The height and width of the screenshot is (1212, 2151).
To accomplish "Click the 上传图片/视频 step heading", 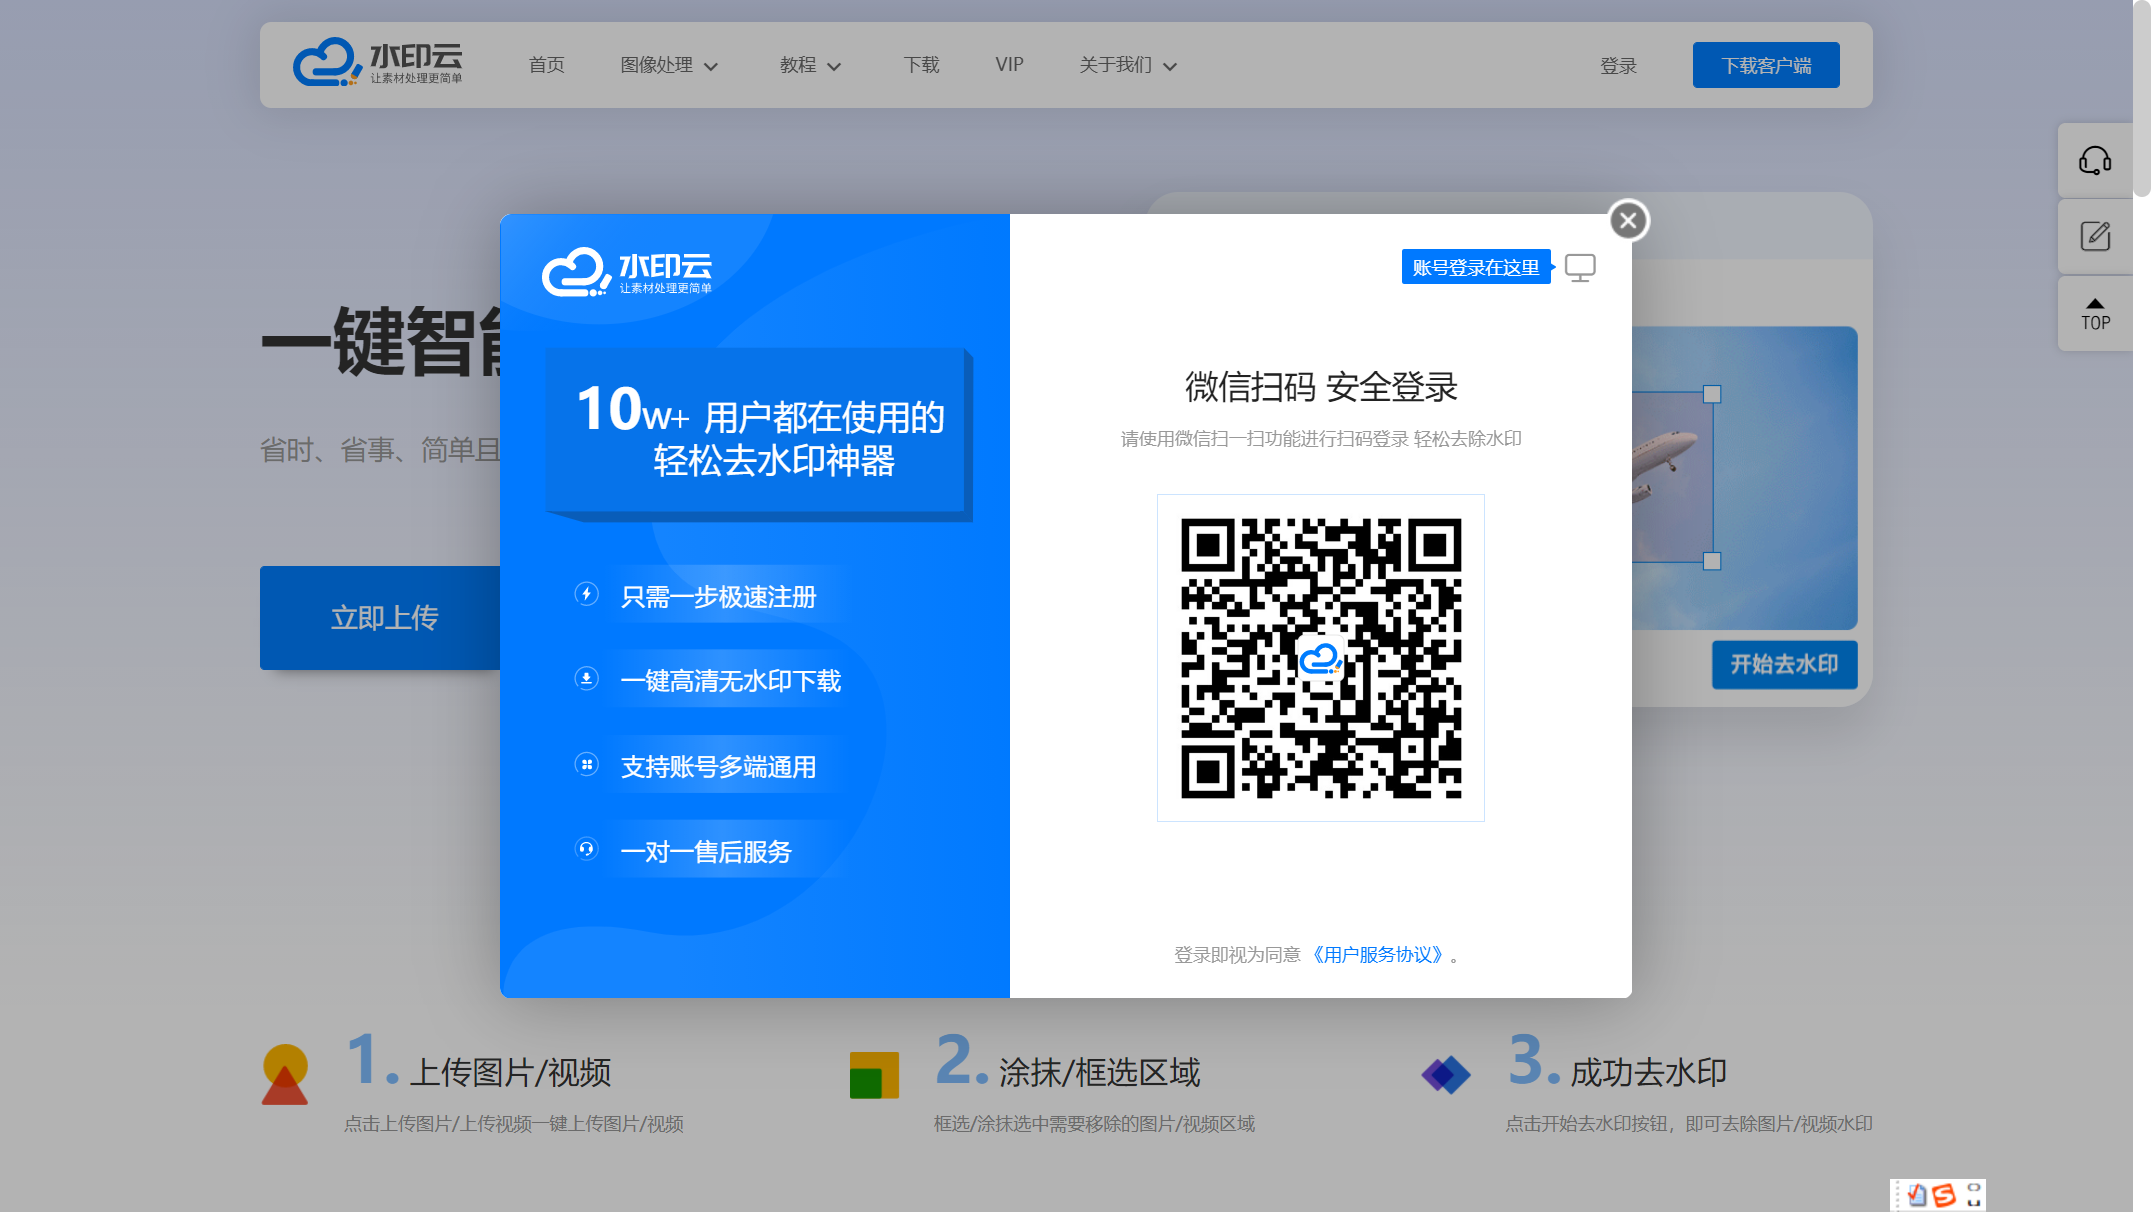I will pyautogui.click(x=510, y=1073).
